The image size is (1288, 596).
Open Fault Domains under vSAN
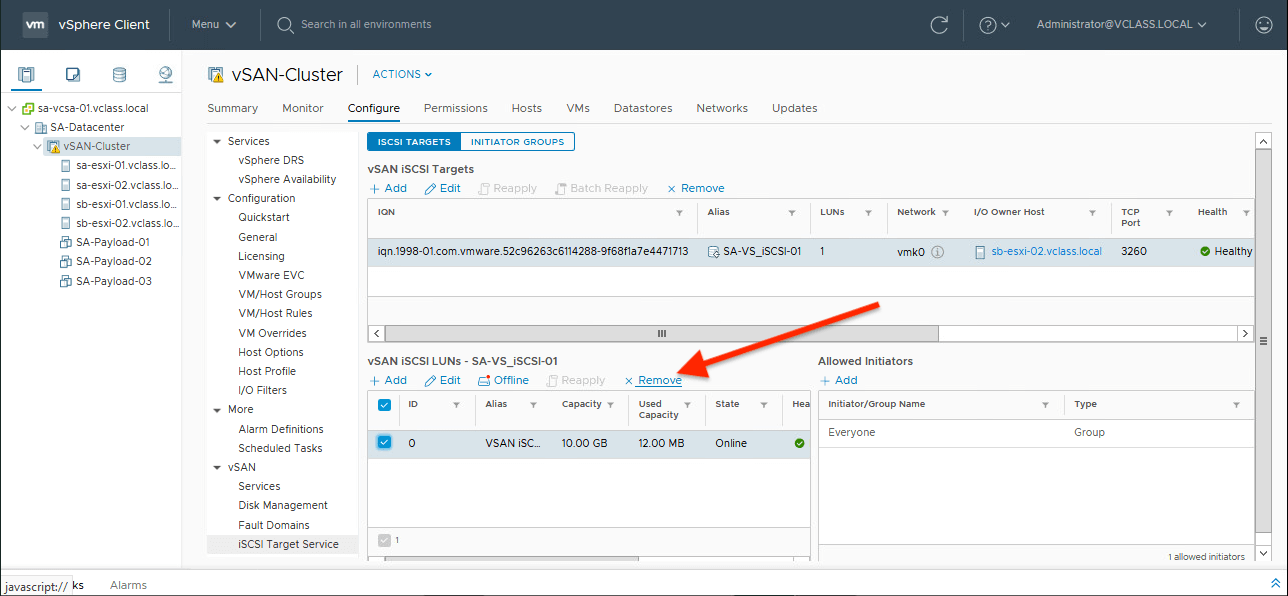(274, 525)
